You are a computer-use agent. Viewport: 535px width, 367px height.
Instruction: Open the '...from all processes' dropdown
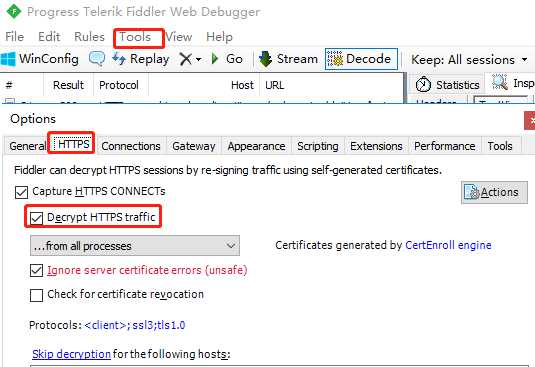click(x=135, y=246)
